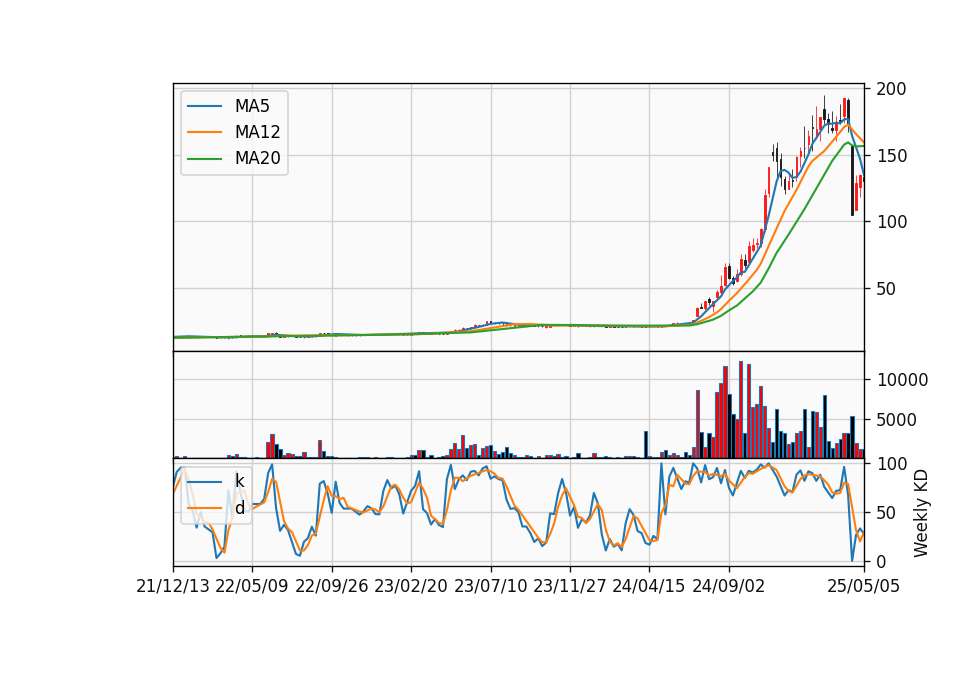Click the 5000 volume axis label
The height and width of the screenshot is (690, 960).
[x=897, y=419]
